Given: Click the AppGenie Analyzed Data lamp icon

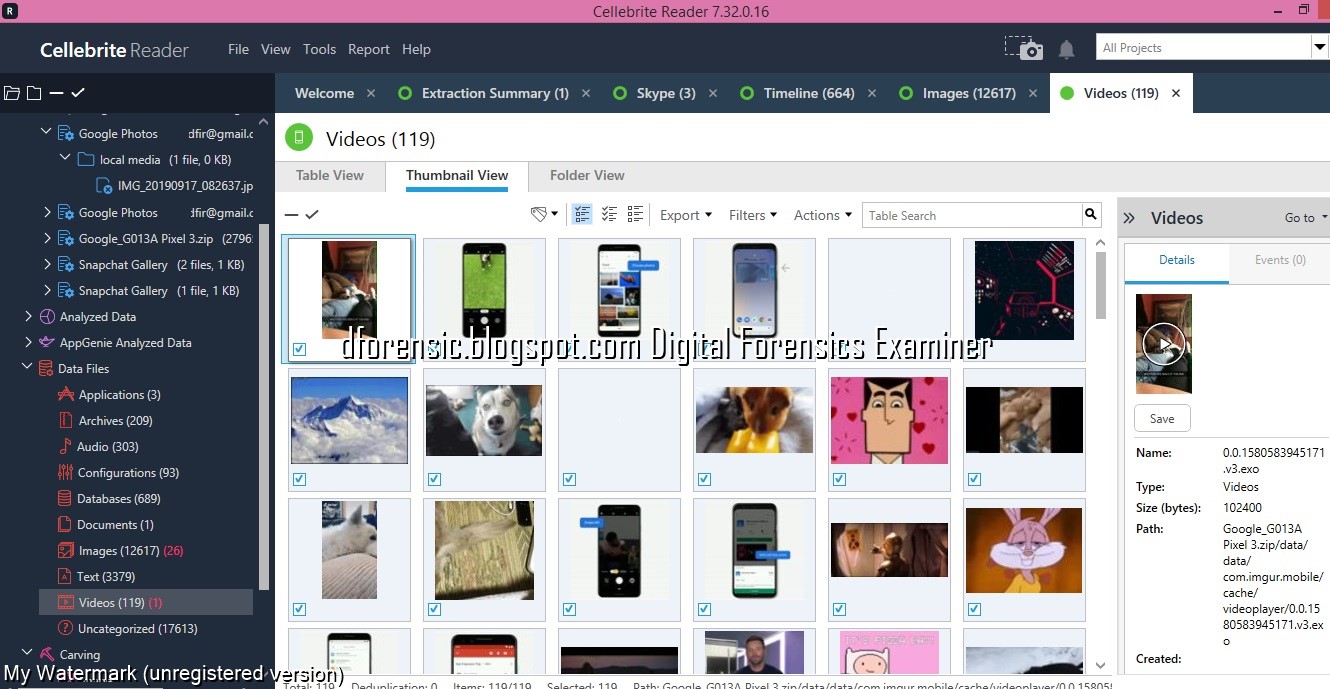Looking at the screenshot, I should pos(46,343).
